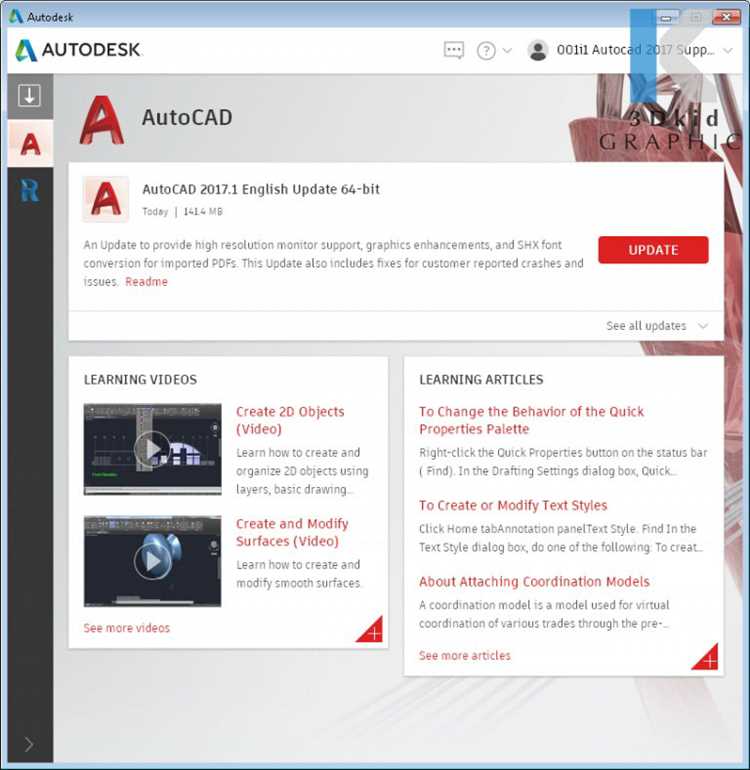
Task: Close the Autodesk window
Action: [x=725, y=17]
